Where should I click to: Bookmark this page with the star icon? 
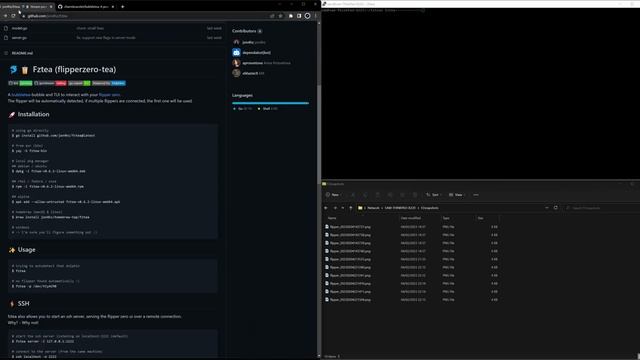click(280, 16)
